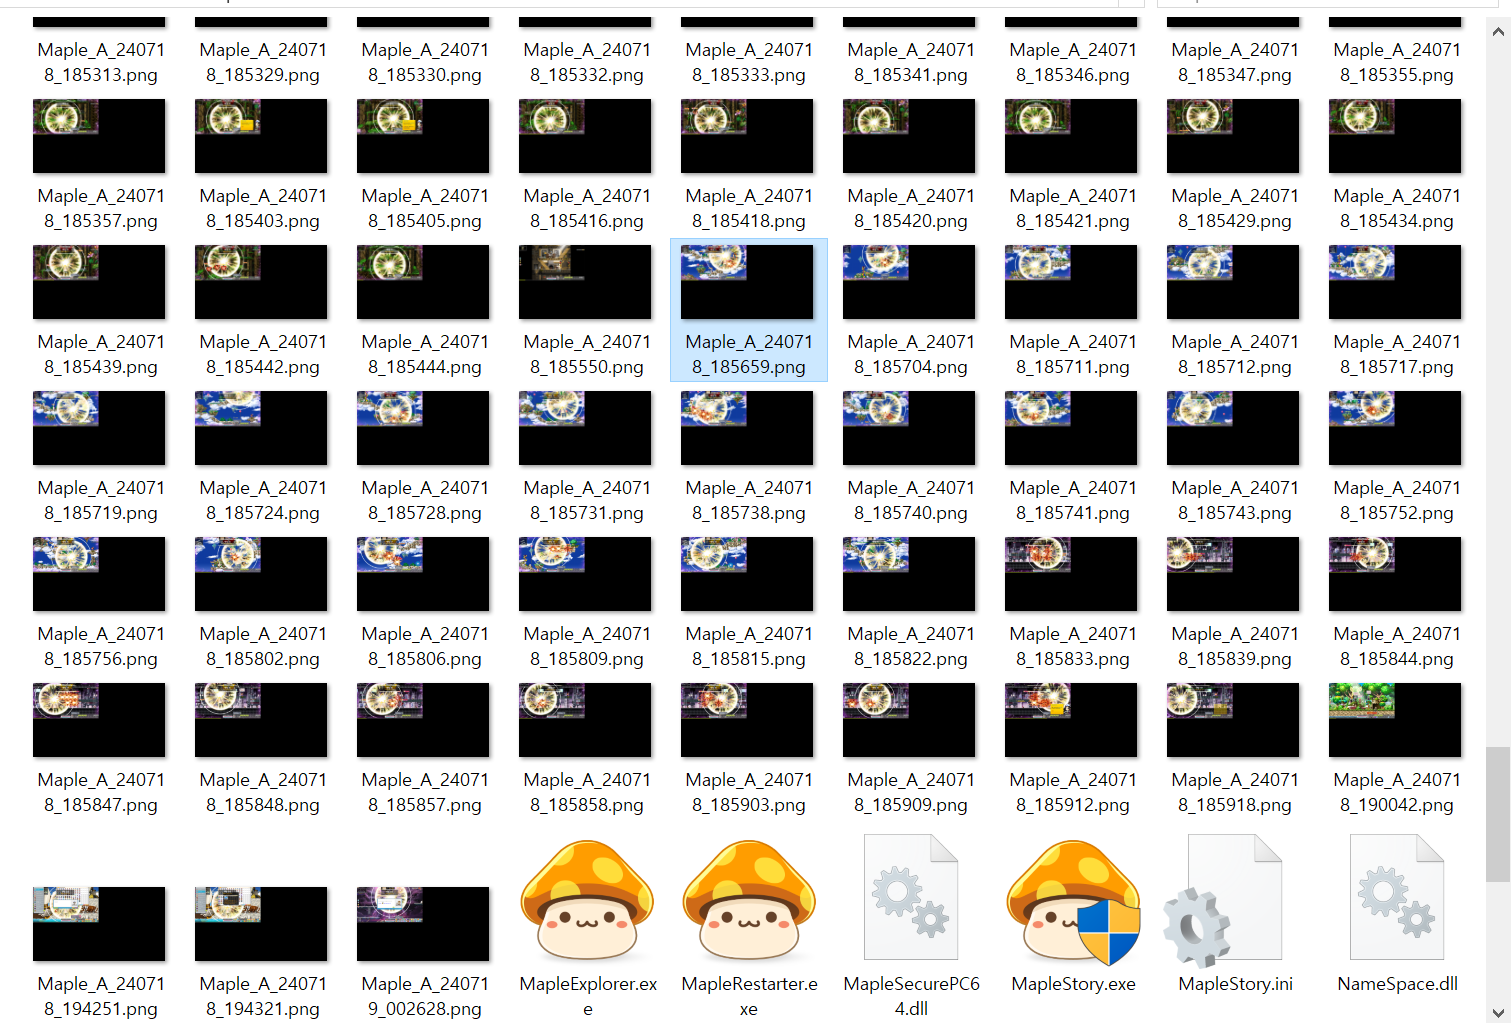Select thumbnail of Maple_A_240718_185717.png
Viewport: 1511px width, 1023px height.
pyautogui.click(x=1395, y=282)
